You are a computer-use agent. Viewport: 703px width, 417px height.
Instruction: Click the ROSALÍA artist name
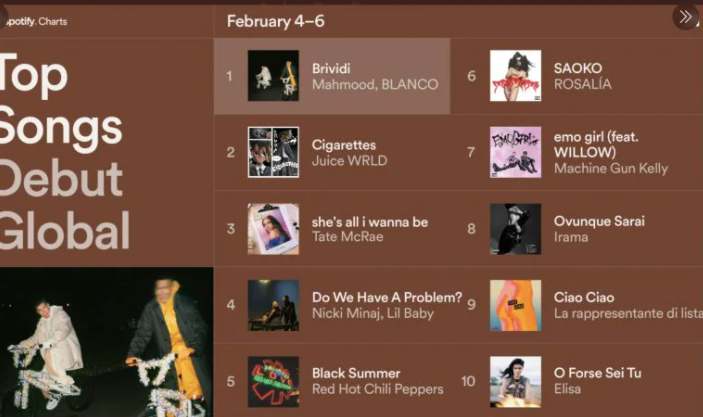point(582,85)
